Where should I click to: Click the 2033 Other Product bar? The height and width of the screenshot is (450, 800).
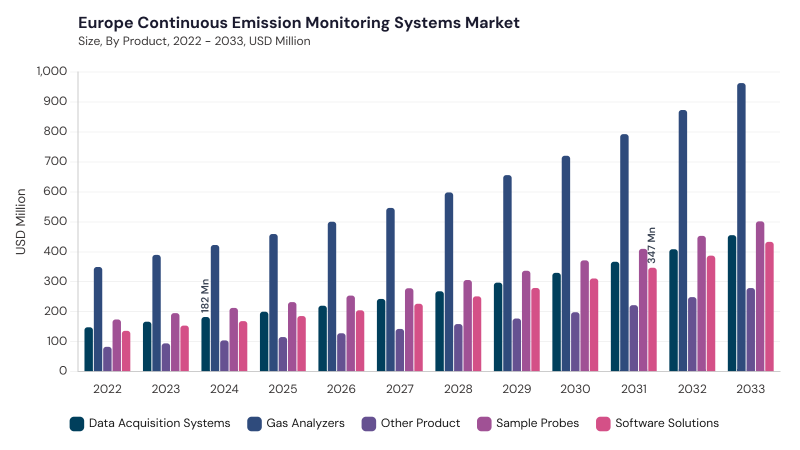[751, 330]
